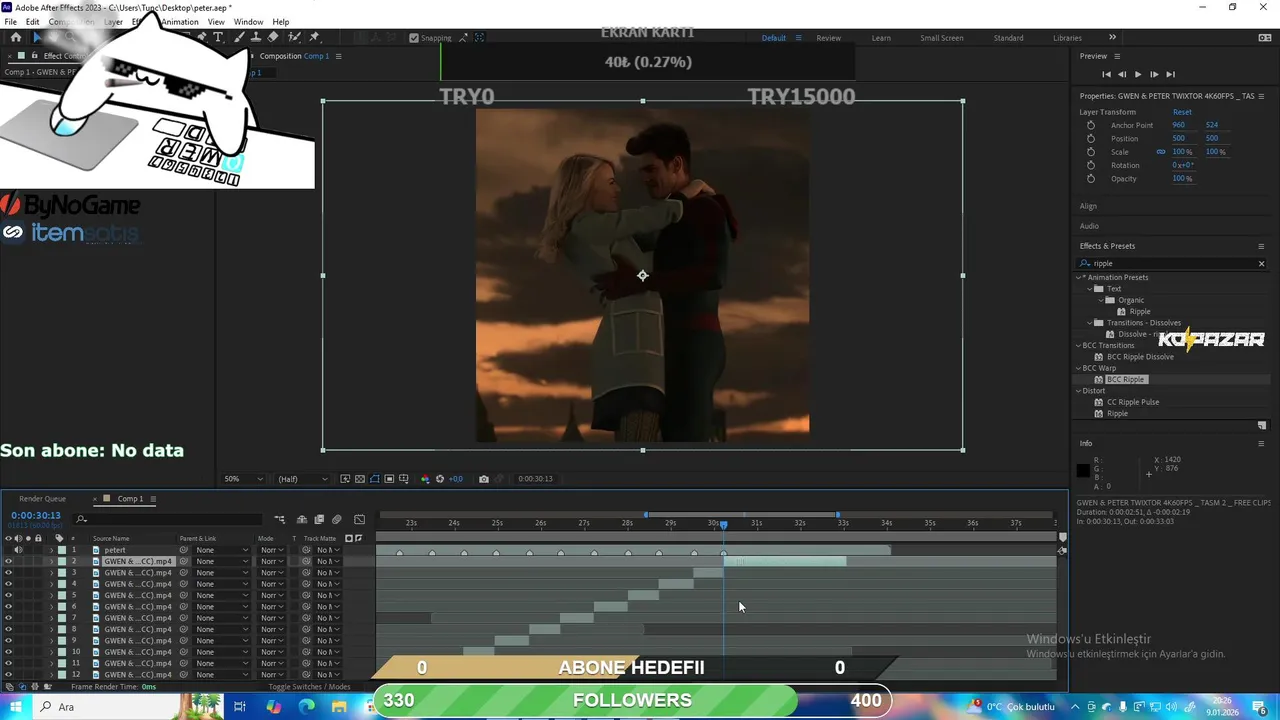Take snapshot with the camera icon

pyautogui.click(x=484, y=479)
